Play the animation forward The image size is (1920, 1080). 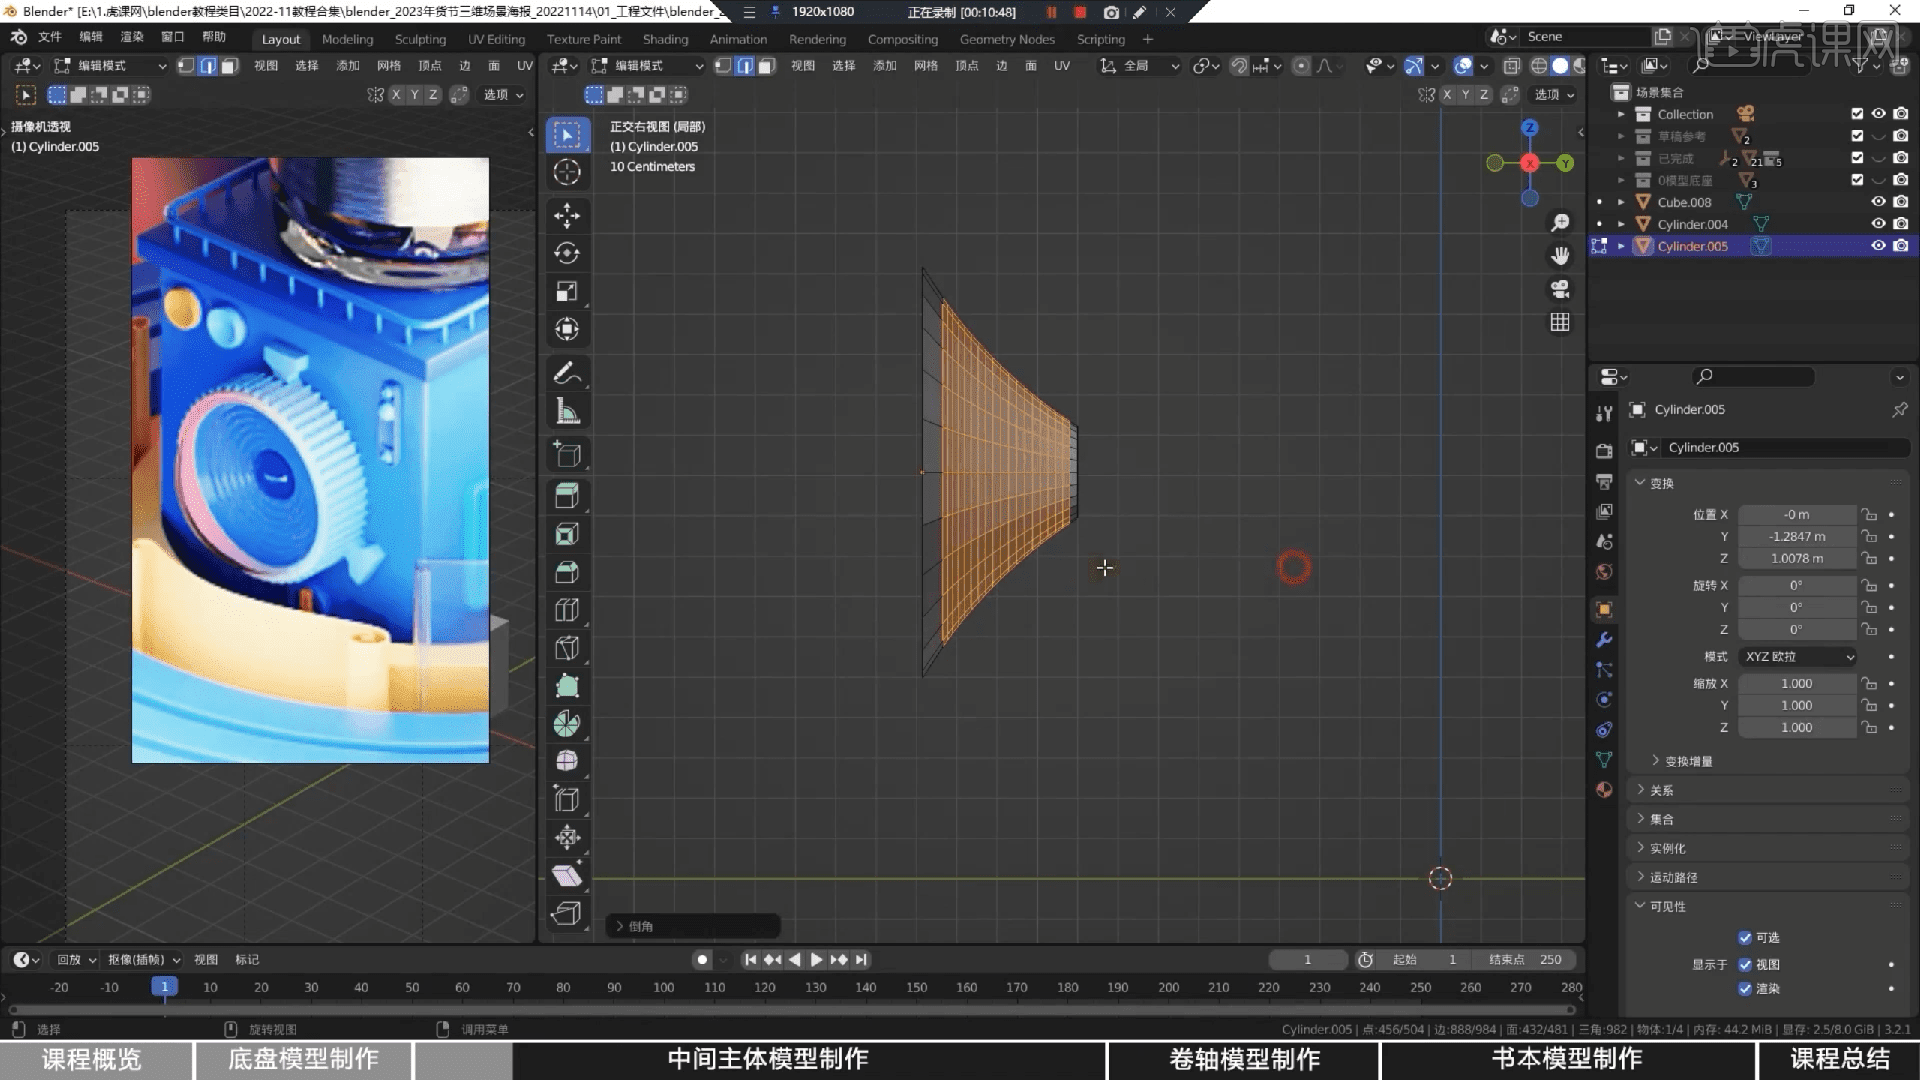tap(816, 960)
